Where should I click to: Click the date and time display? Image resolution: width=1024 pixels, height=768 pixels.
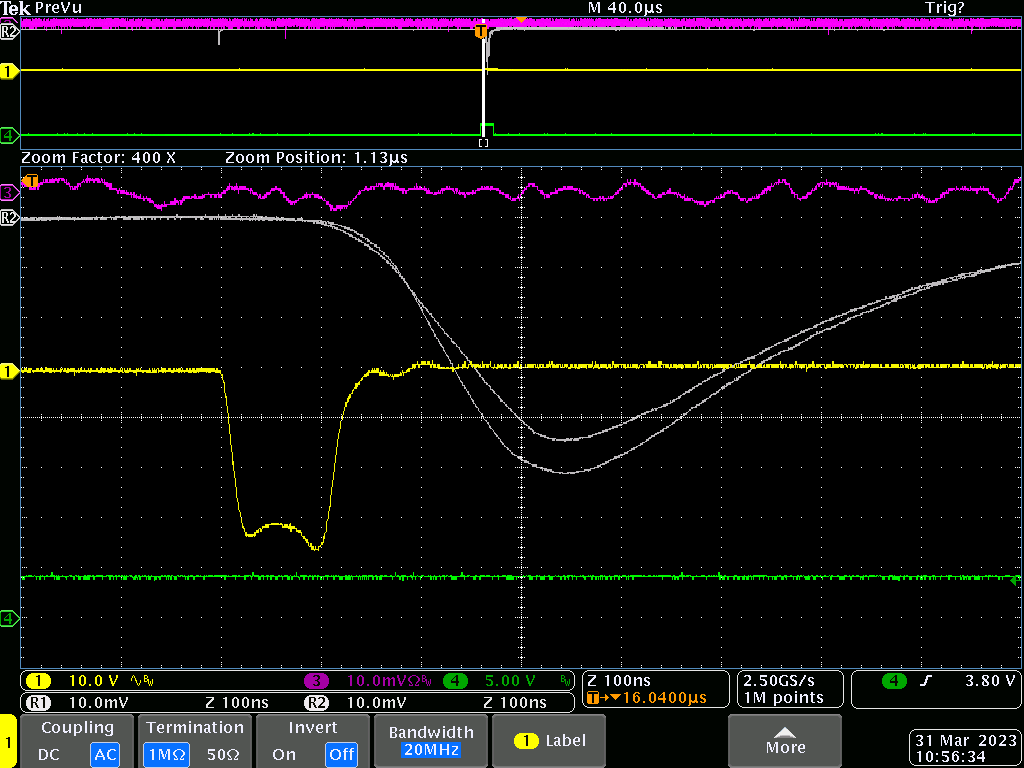tap(964, 749)
